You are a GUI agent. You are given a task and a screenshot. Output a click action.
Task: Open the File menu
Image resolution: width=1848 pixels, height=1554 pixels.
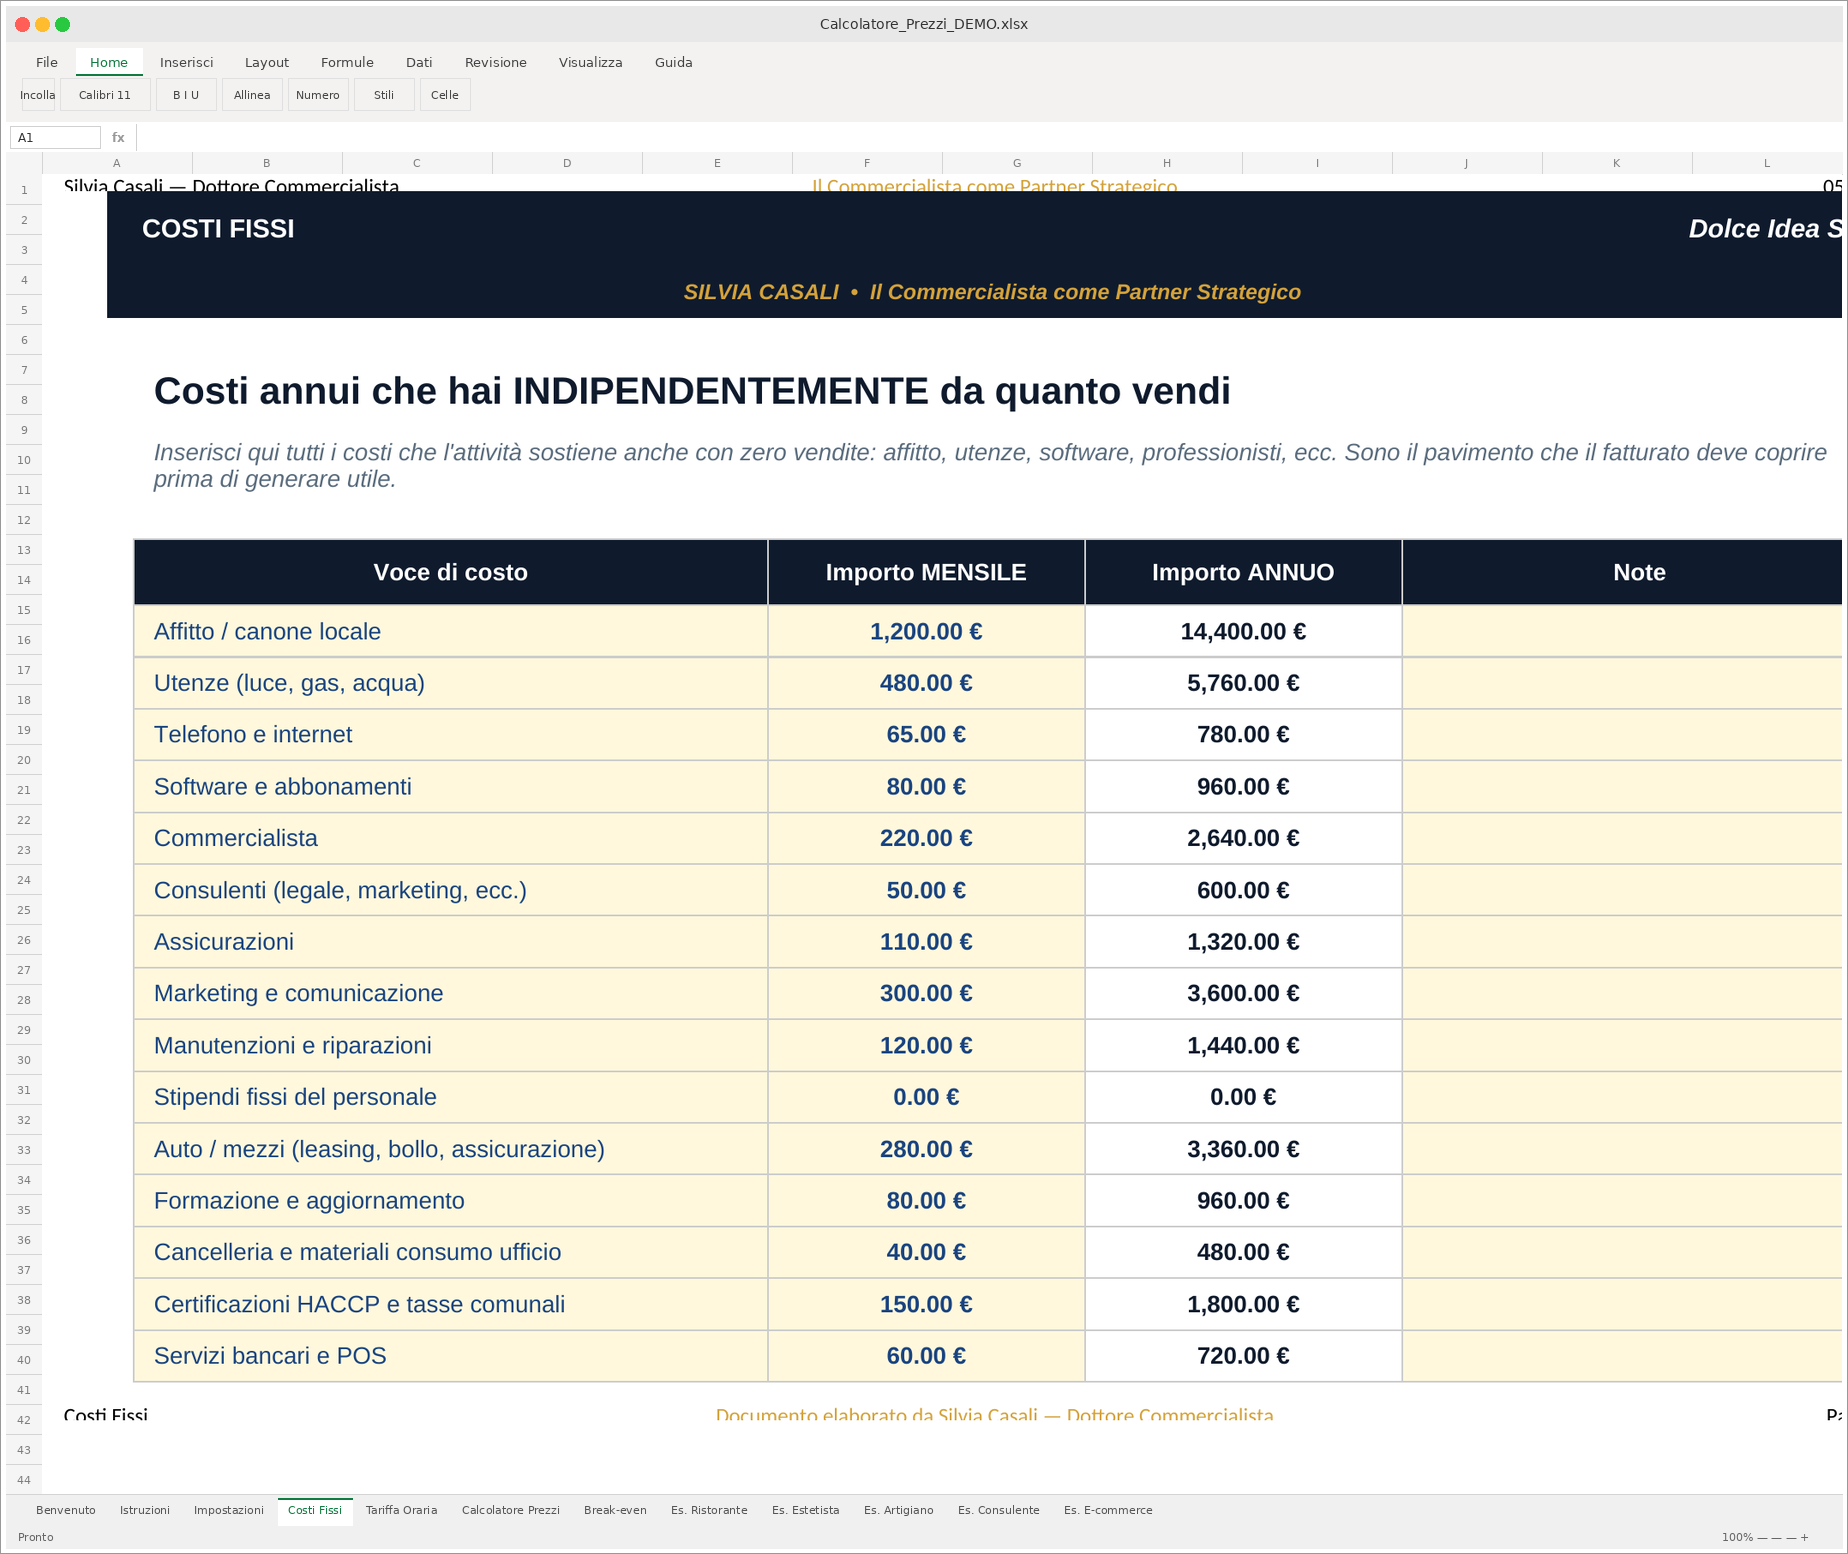pos(47,62)
